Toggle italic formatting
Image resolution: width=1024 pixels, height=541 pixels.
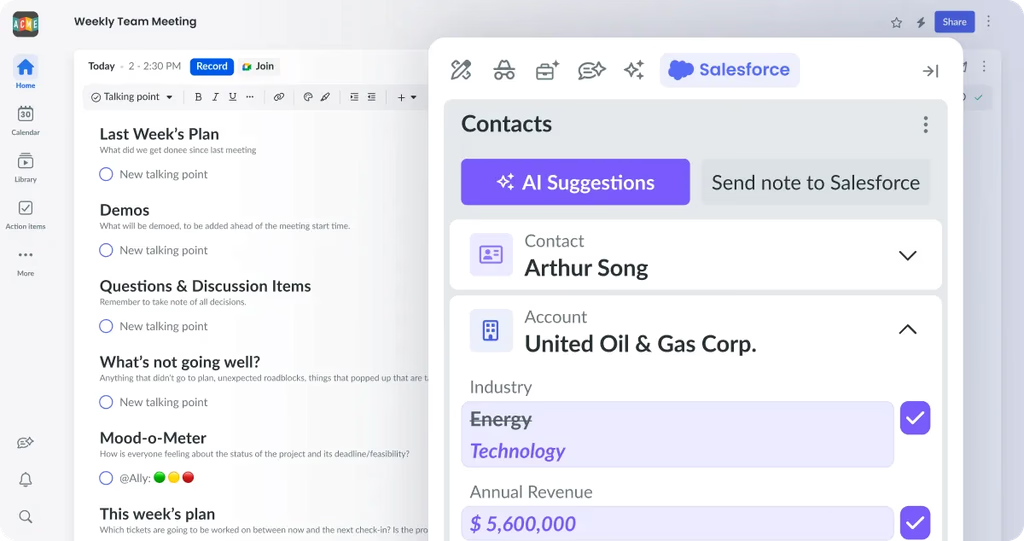215,97
